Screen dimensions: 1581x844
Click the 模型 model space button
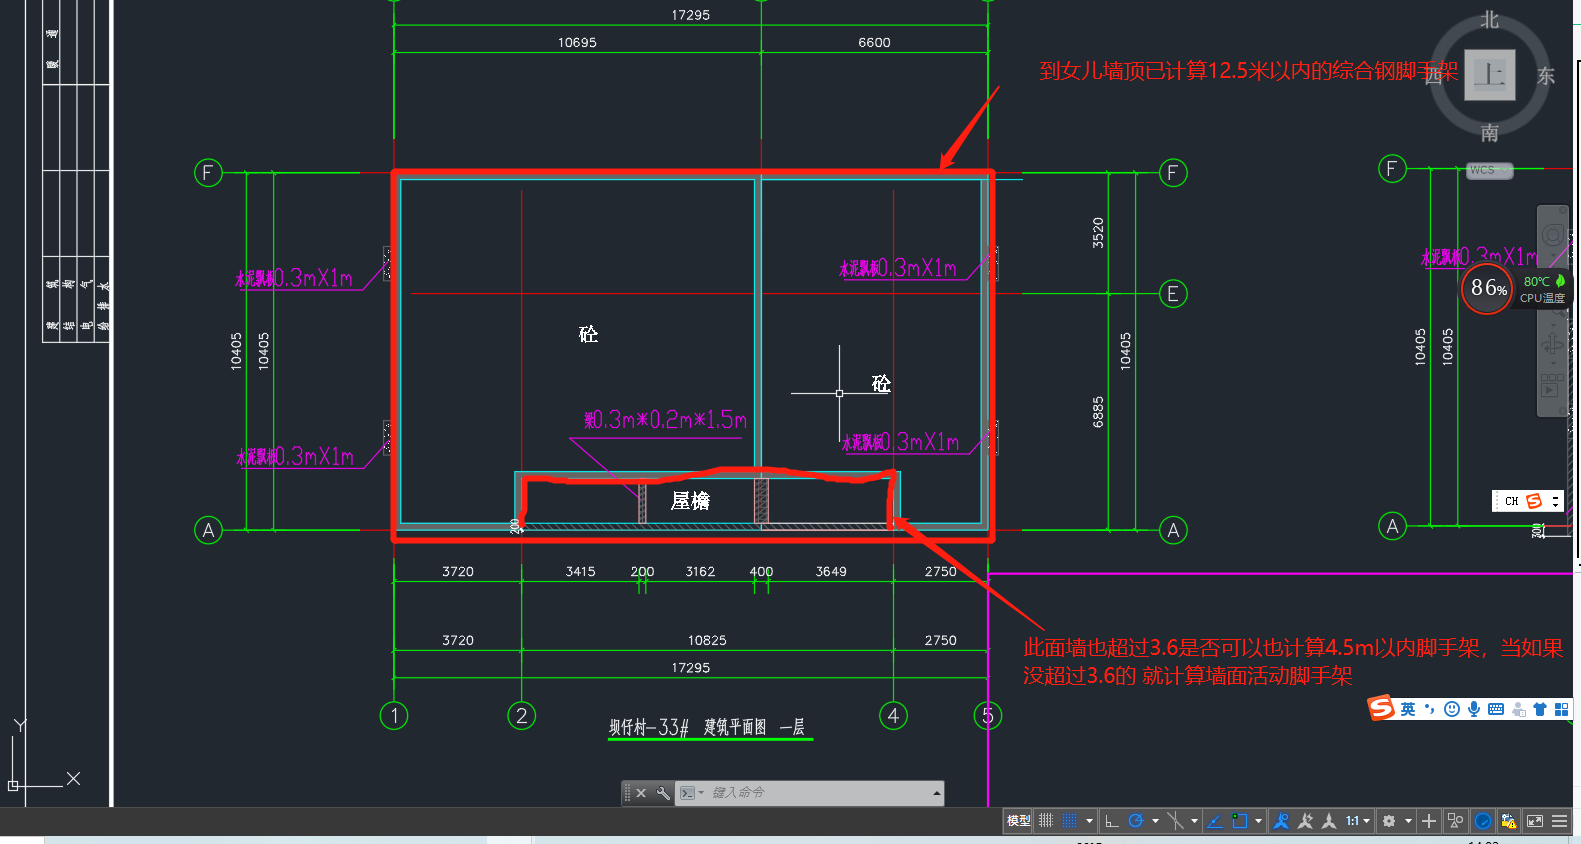click(x=1018, y=821)
